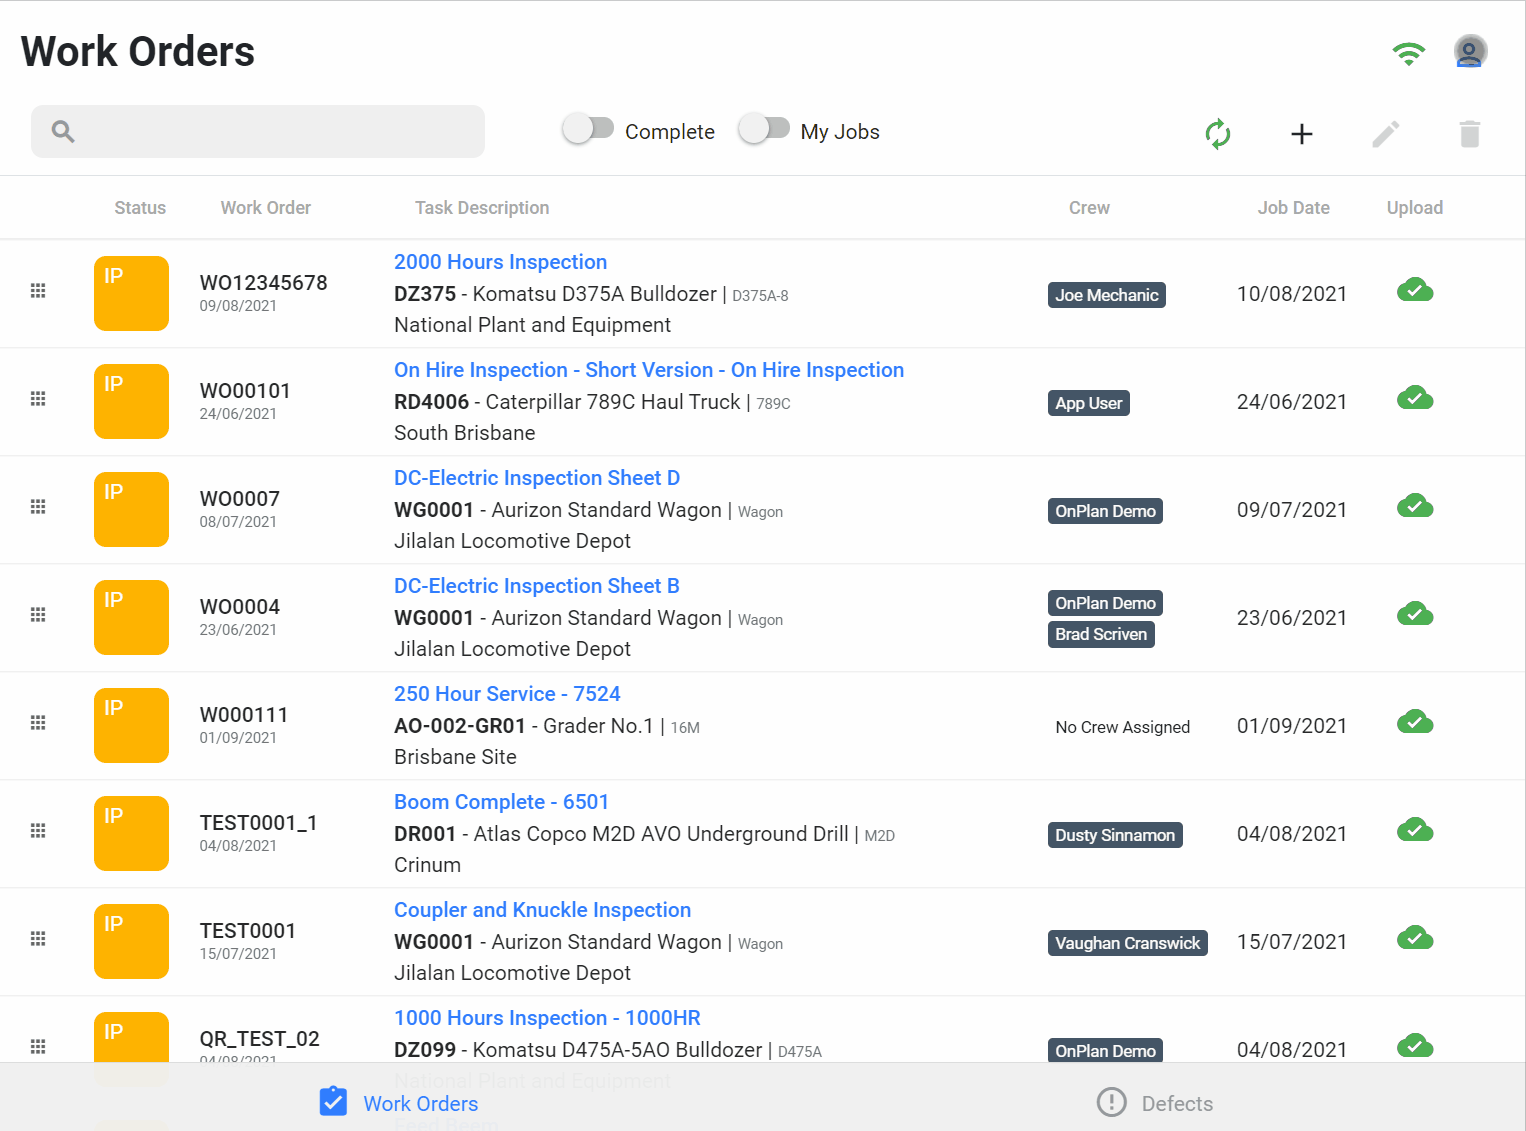This screenshot has width=1526, height=1131.
Task: Sort by the Status column header
Action: tap(140, 208)
